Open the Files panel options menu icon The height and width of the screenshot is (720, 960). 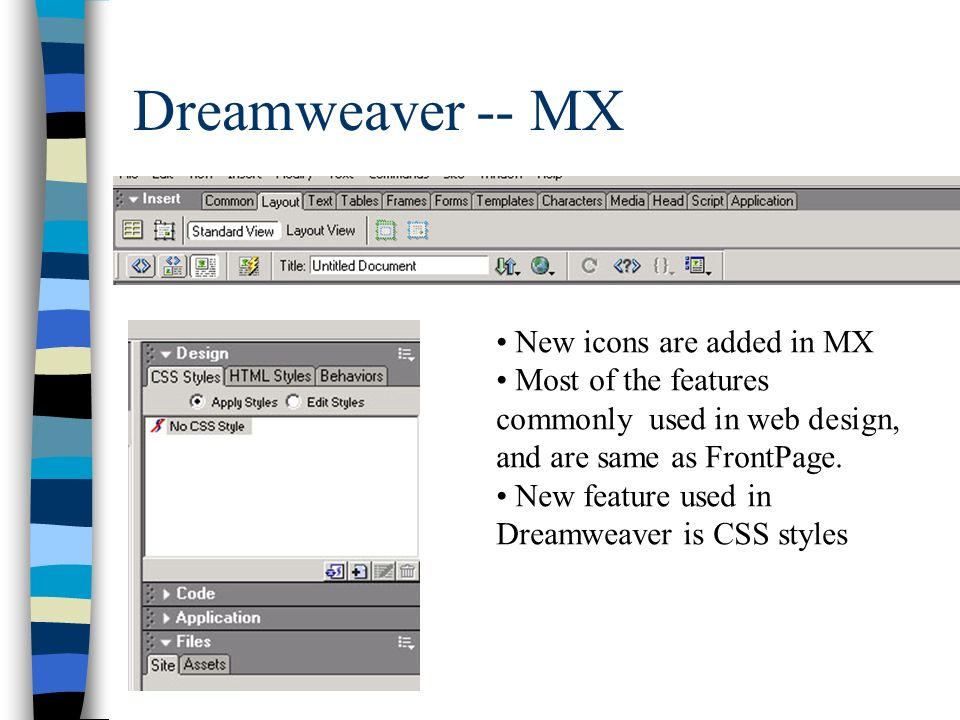pos(406,642)
